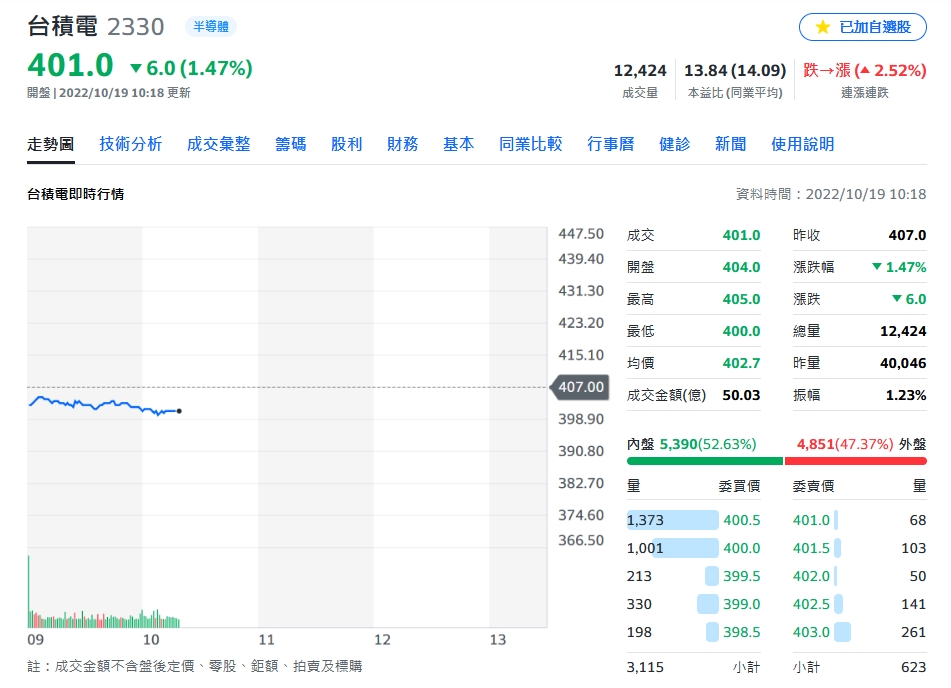951x688 pixels.
Task: Select ask price 403.0
Action: 811,632
